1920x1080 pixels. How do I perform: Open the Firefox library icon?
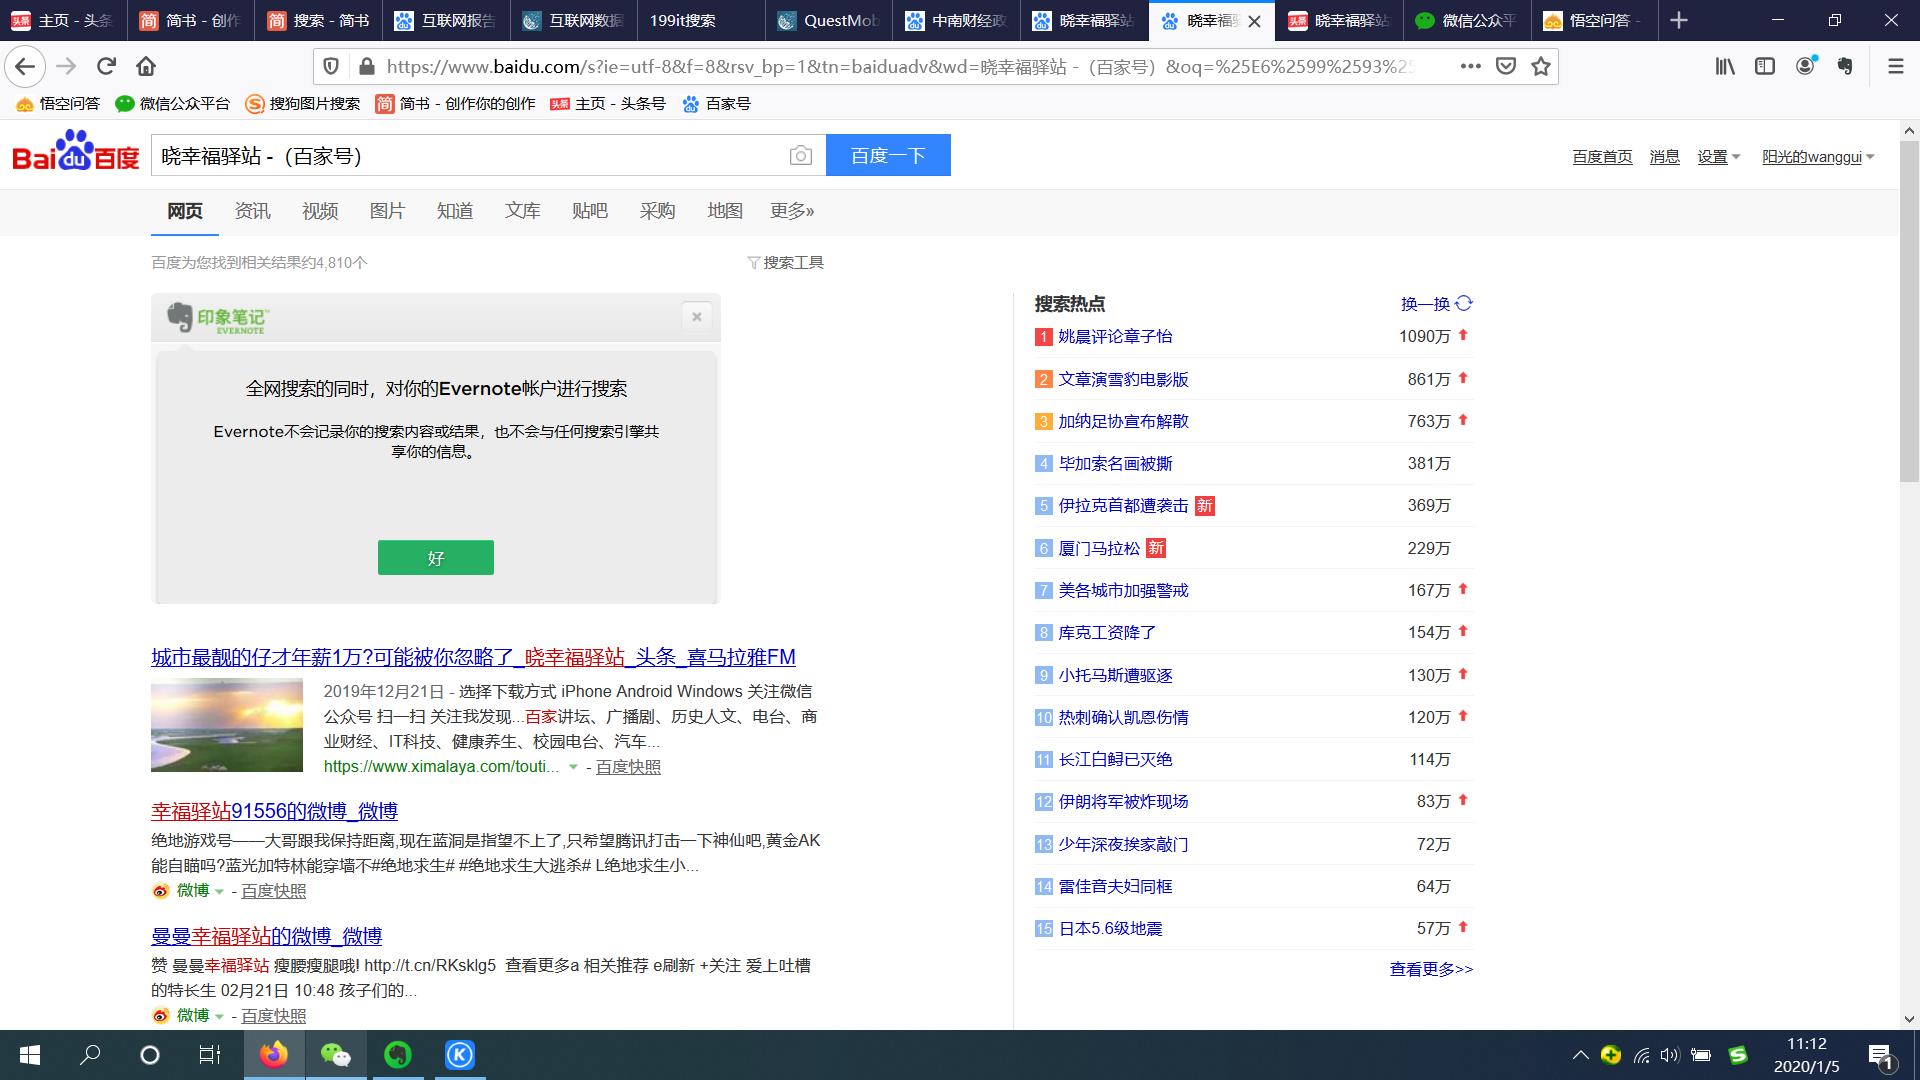(1725, 66)
